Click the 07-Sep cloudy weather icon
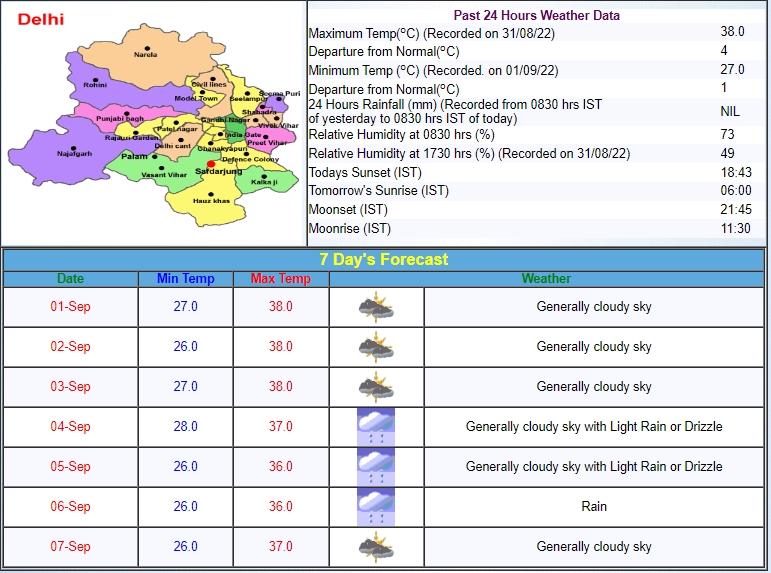This screenshot has height=573, width=771. (x=376, y=547)
